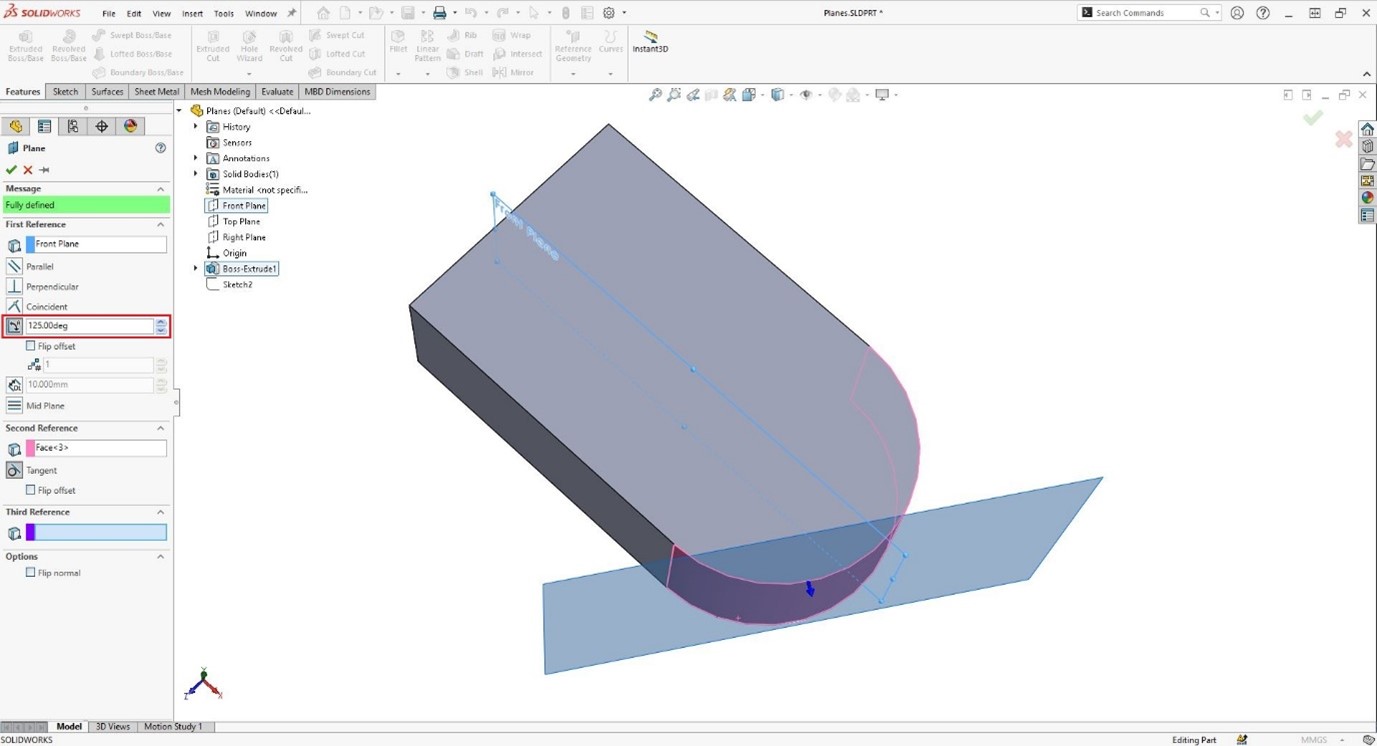Open the Hole Wizard tool

pyautogui.click(x=249, y=47)
